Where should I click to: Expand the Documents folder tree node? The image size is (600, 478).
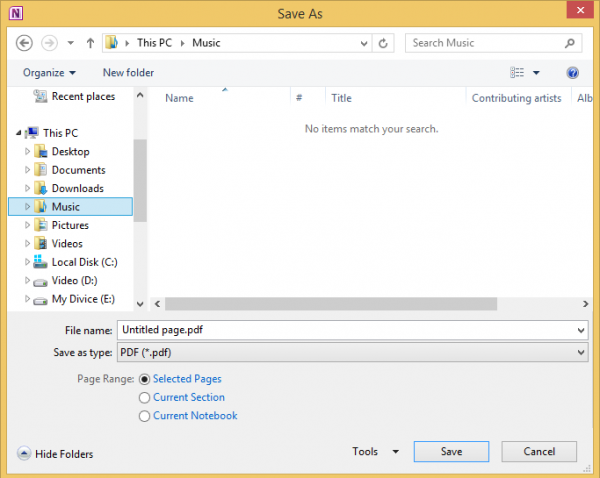point(28,170)
